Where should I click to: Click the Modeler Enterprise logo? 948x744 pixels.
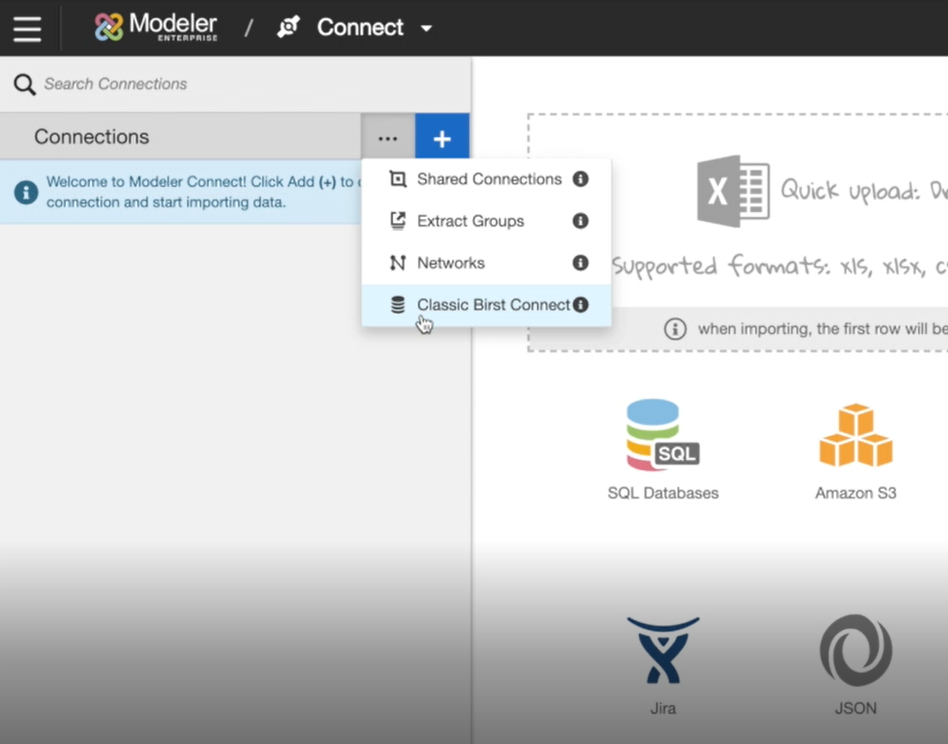click(155, 27)
